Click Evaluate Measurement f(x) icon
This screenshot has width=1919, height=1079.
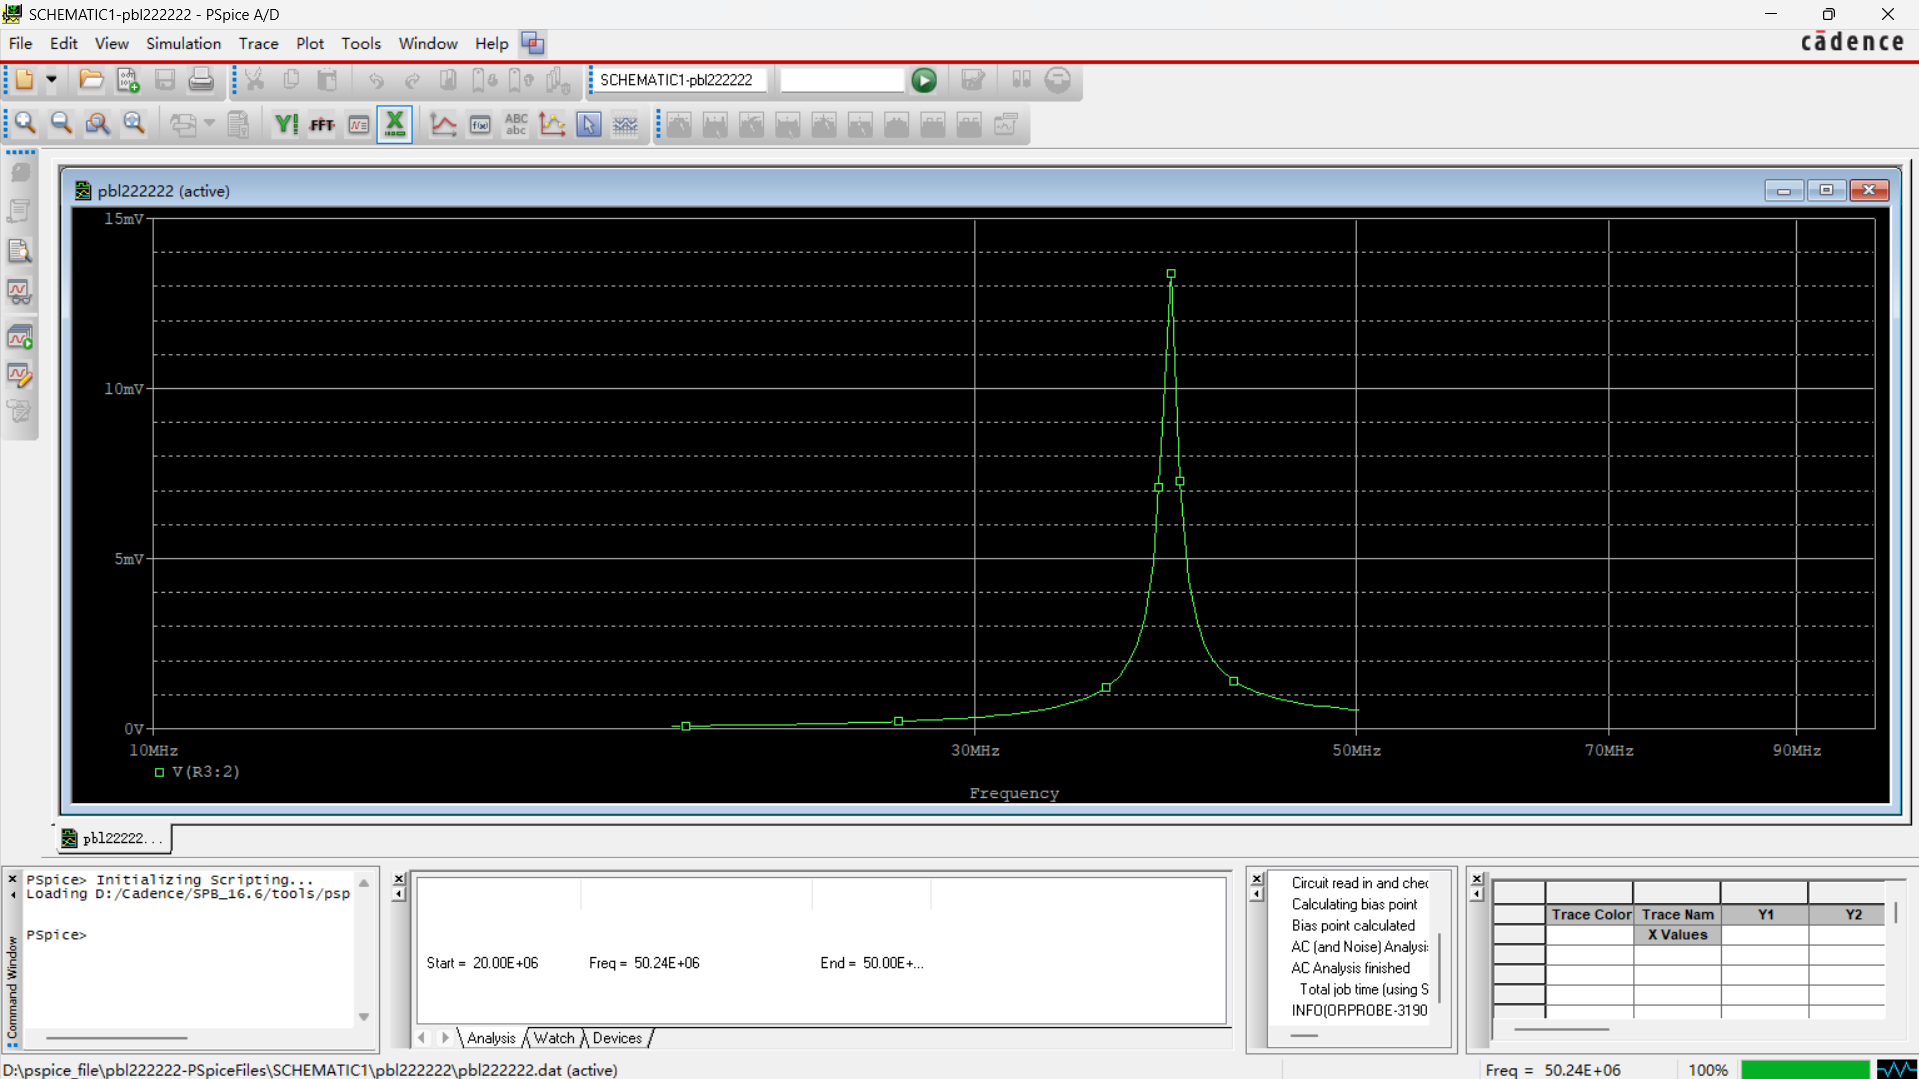tap(480, 124)
